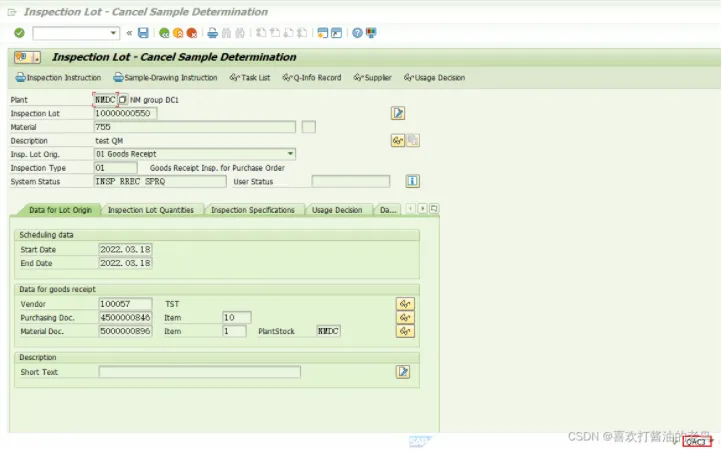
Task: Click the purchasing Item field 10
Action: [237, 318]
